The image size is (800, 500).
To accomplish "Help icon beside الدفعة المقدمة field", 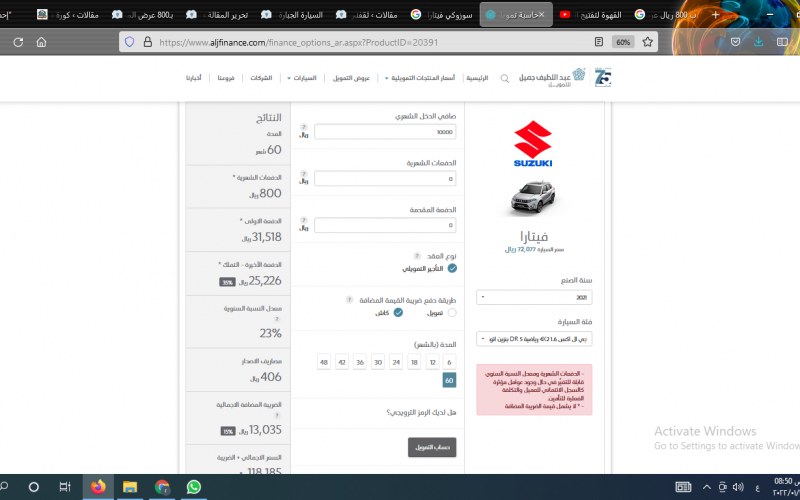I will 304,220.
